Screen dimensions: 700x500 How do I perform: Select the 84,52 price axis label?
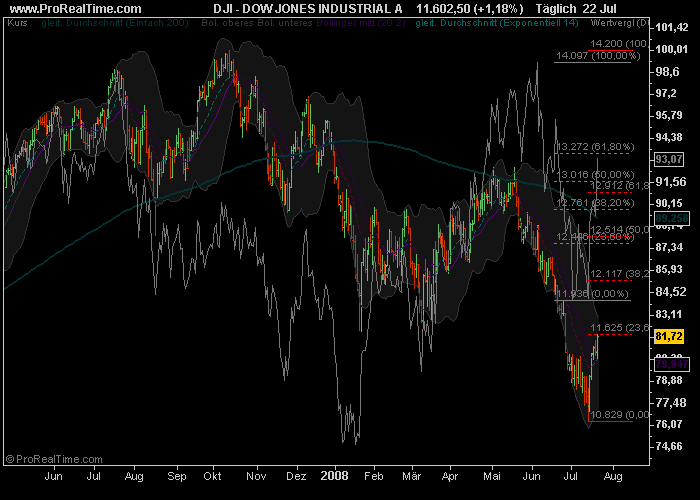(670, 292)
